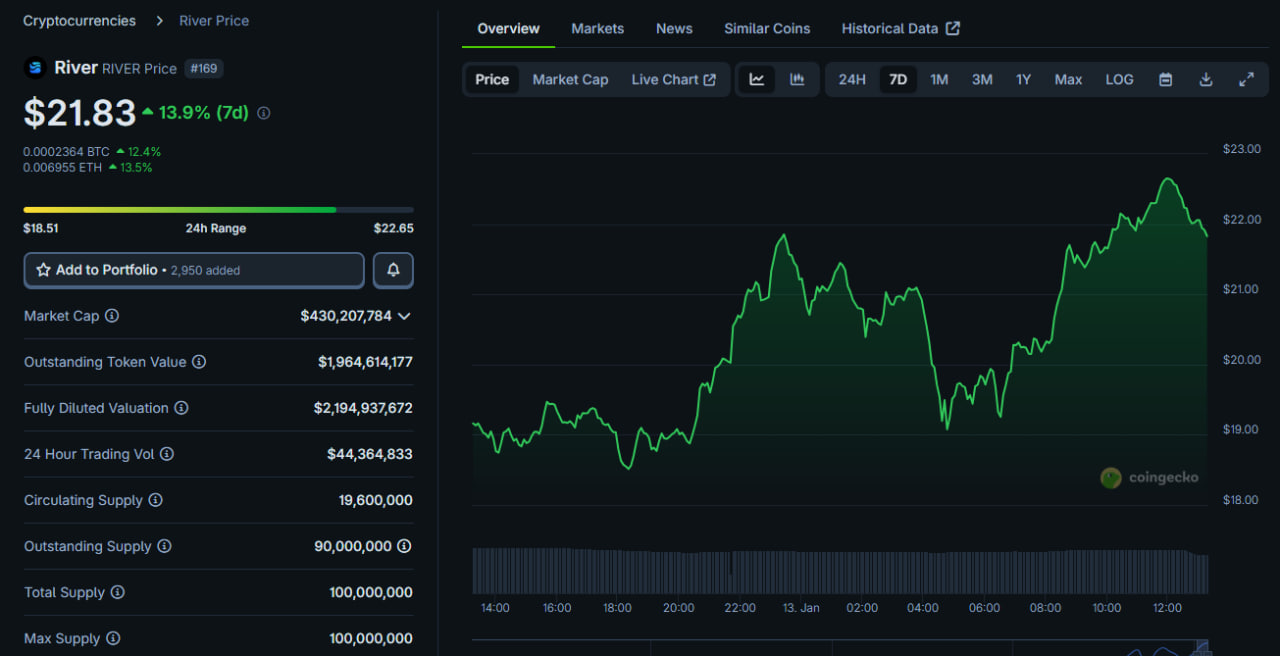Open the calendar date range picker
This screenshot has height=656, width=1280.
(1165, 80)
